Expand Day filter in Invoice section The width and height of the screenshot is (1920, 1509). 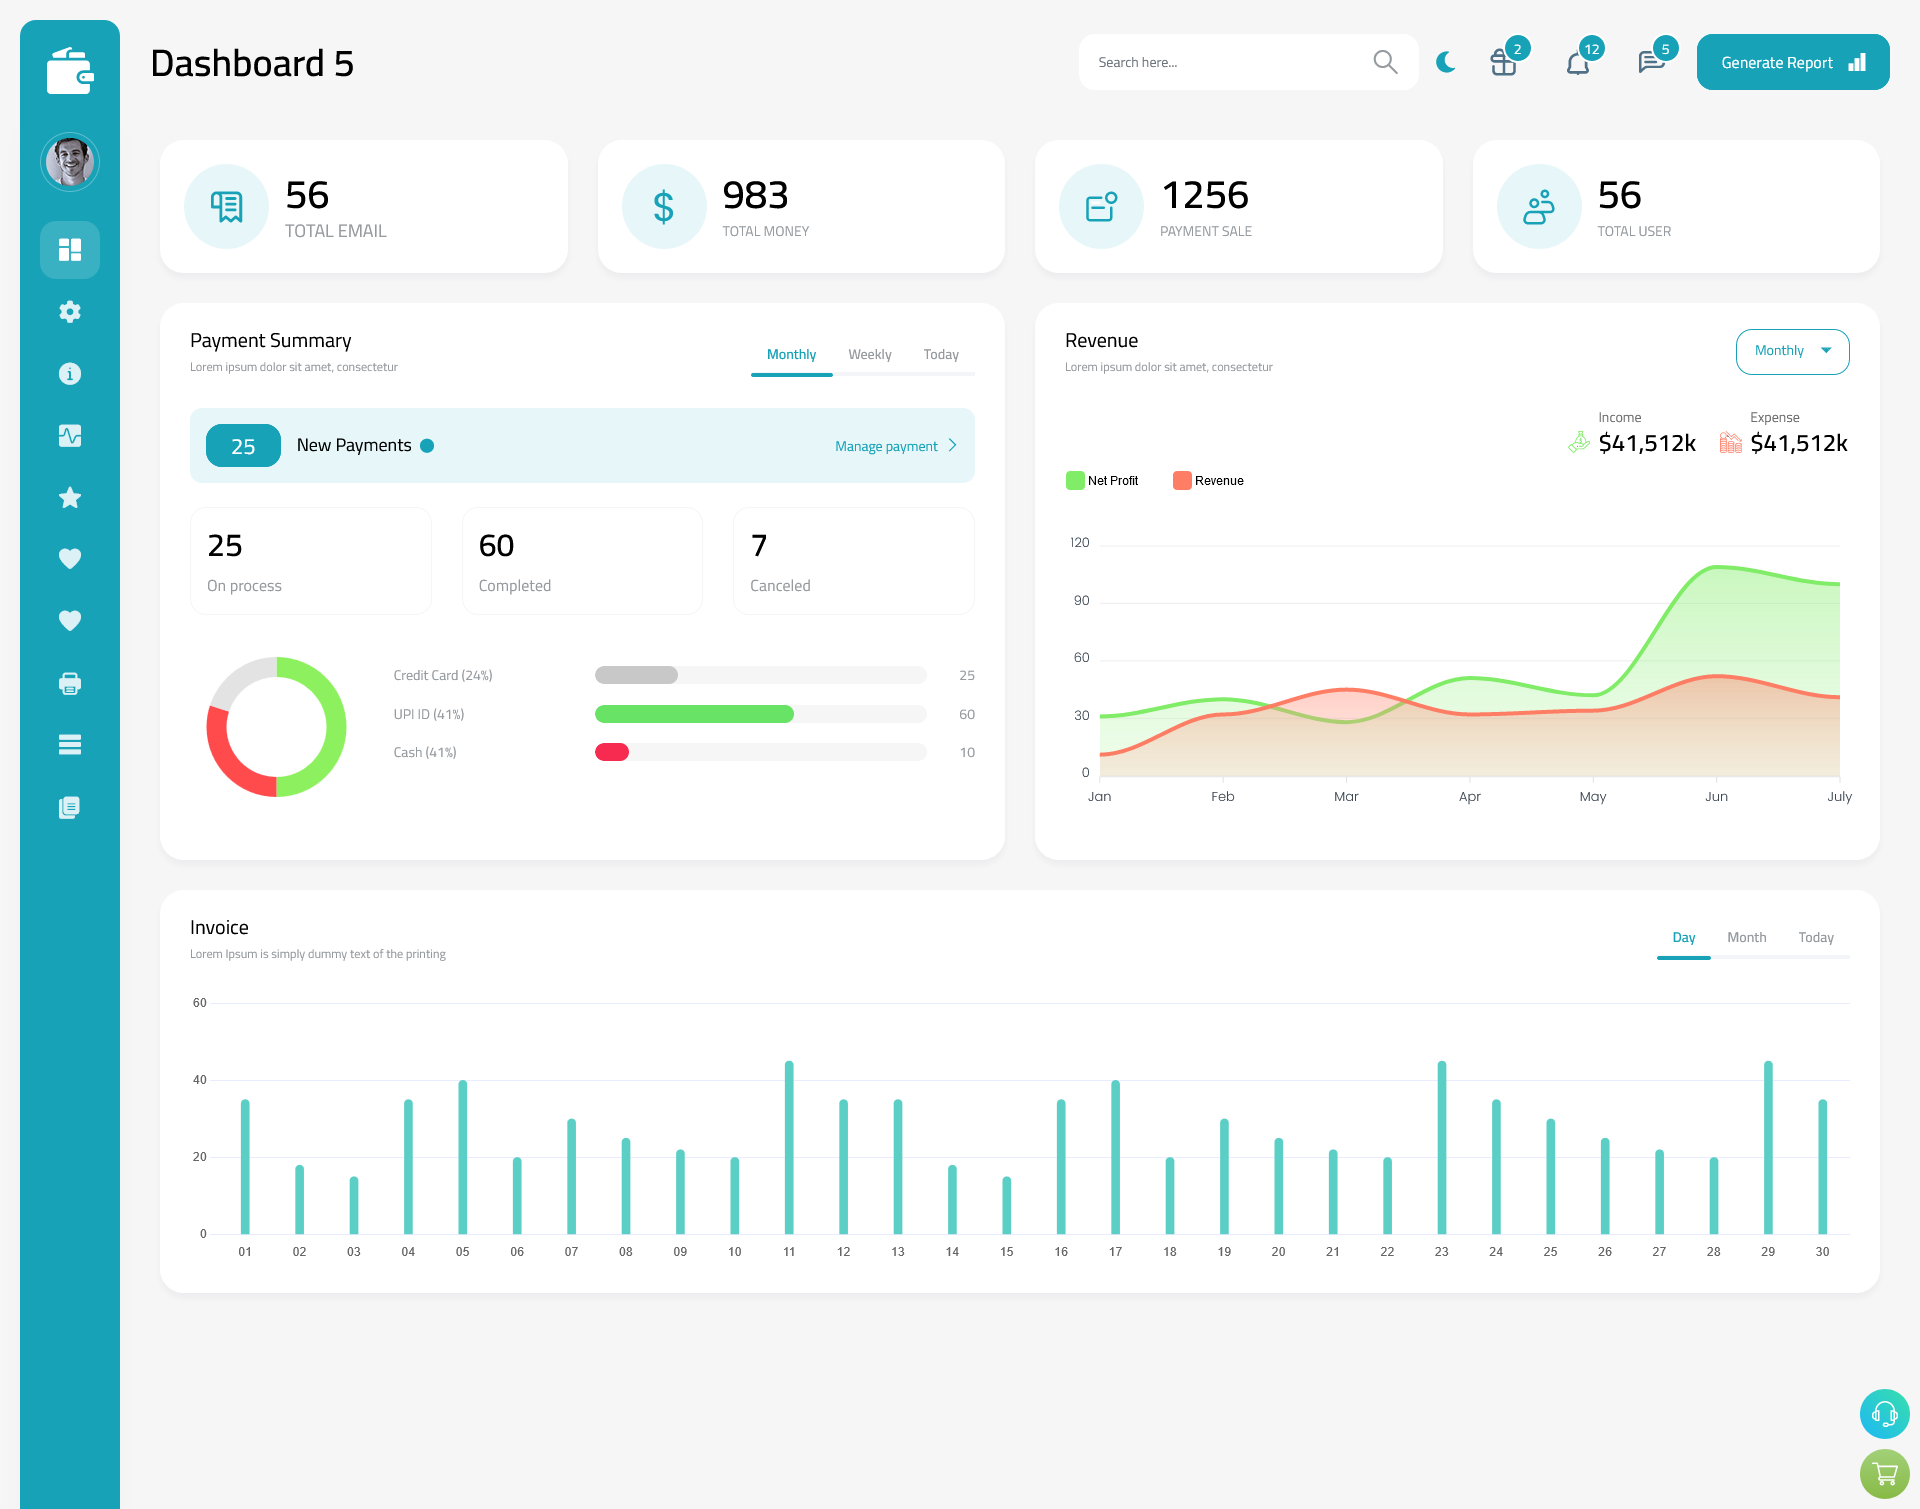coord(1683,937)
